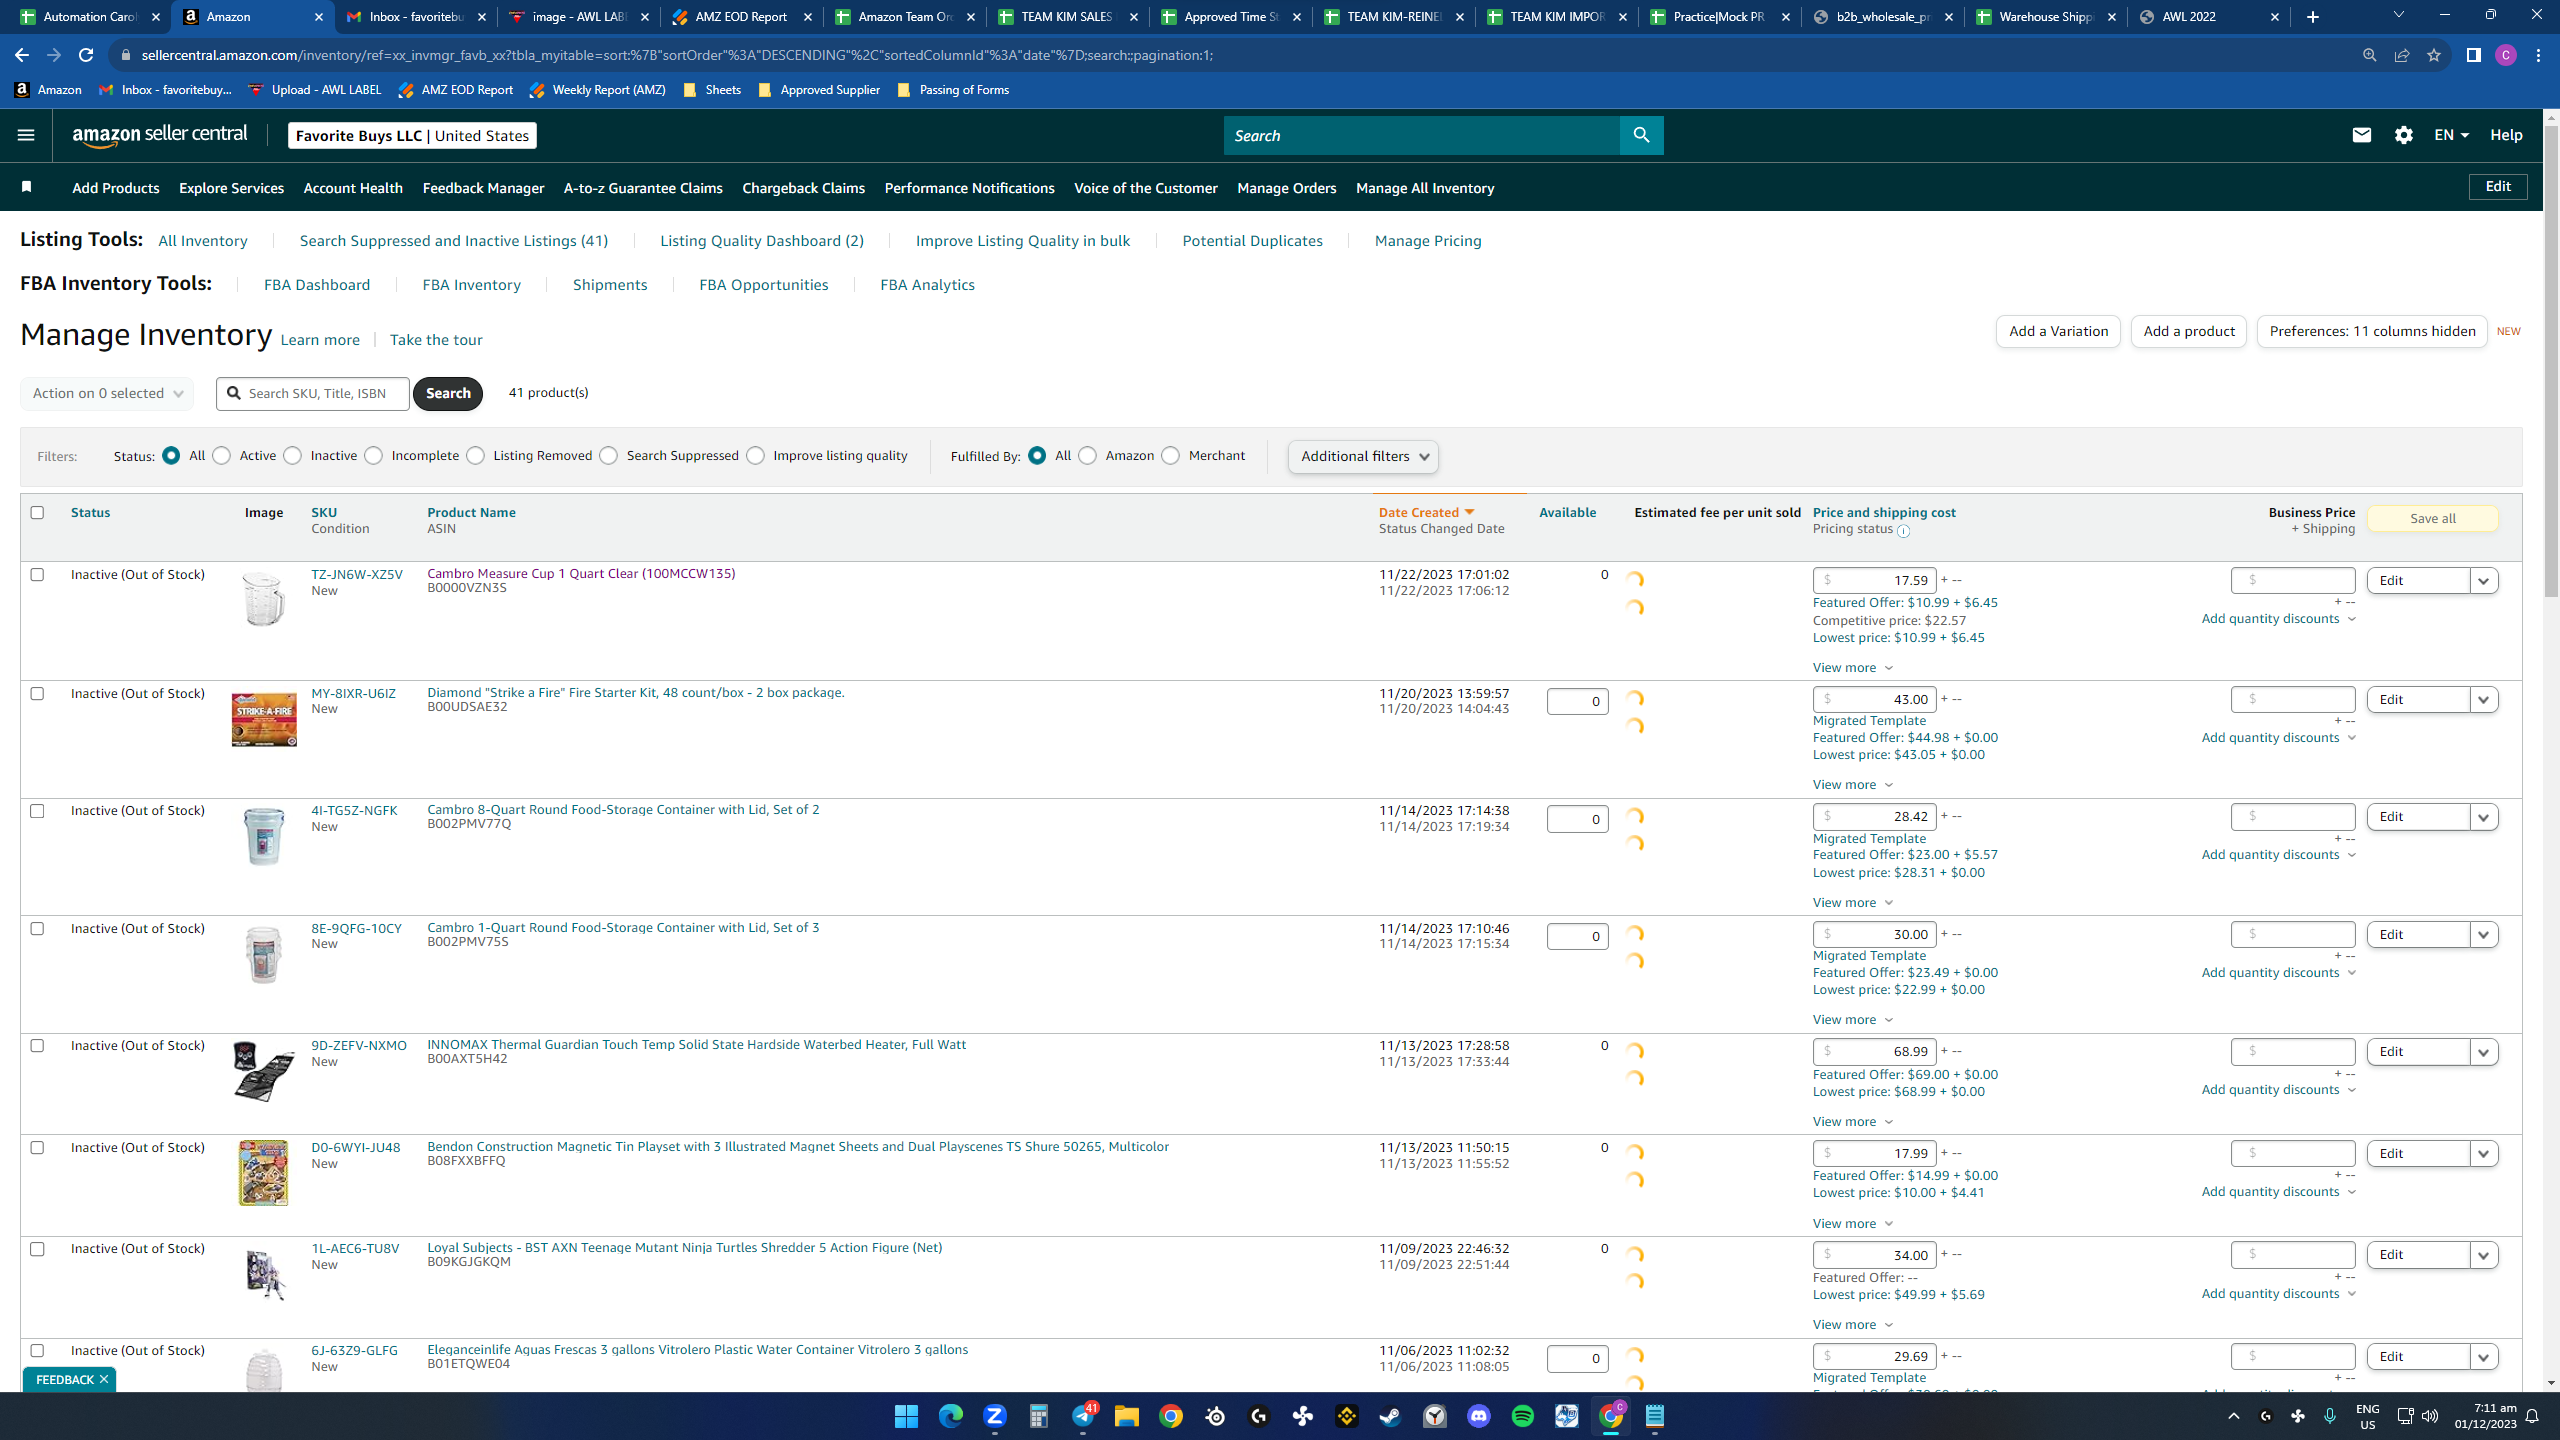Click the bookmark flag icon in the navigation bar

(27, 187)
